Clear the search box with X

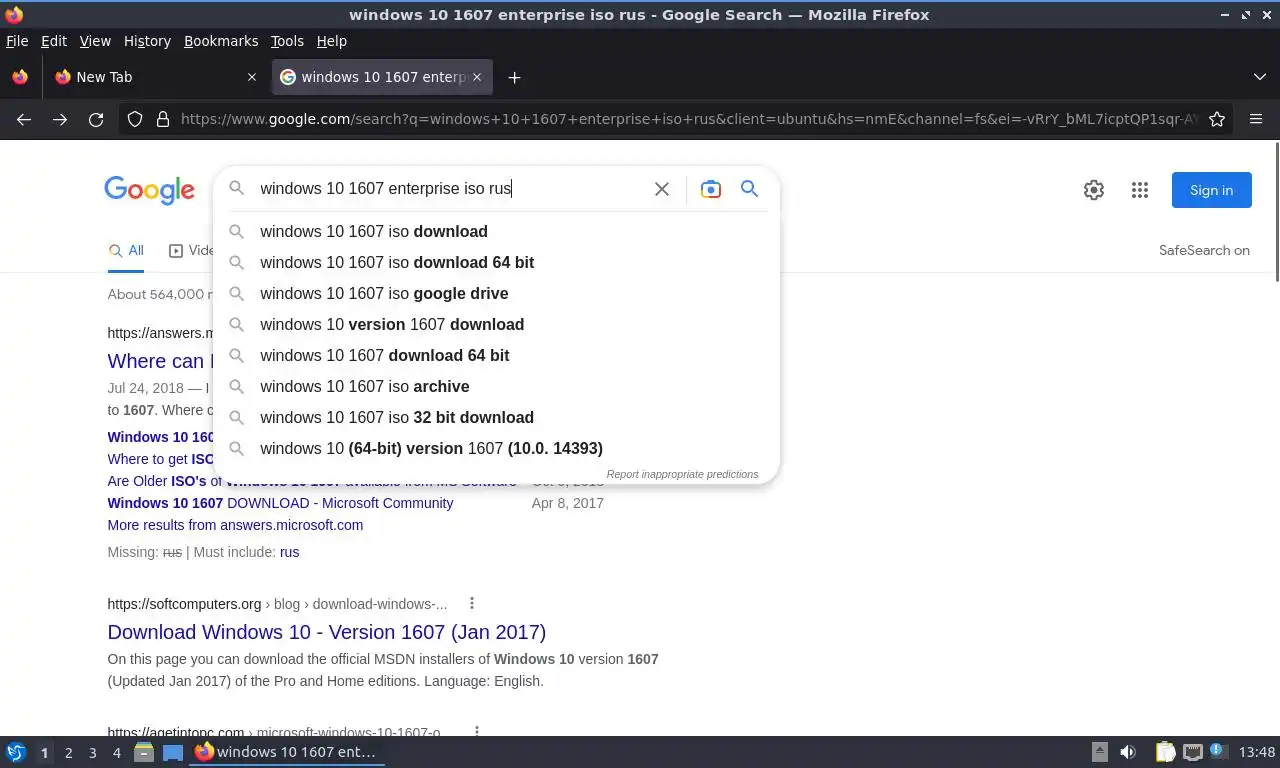(662, 189)
